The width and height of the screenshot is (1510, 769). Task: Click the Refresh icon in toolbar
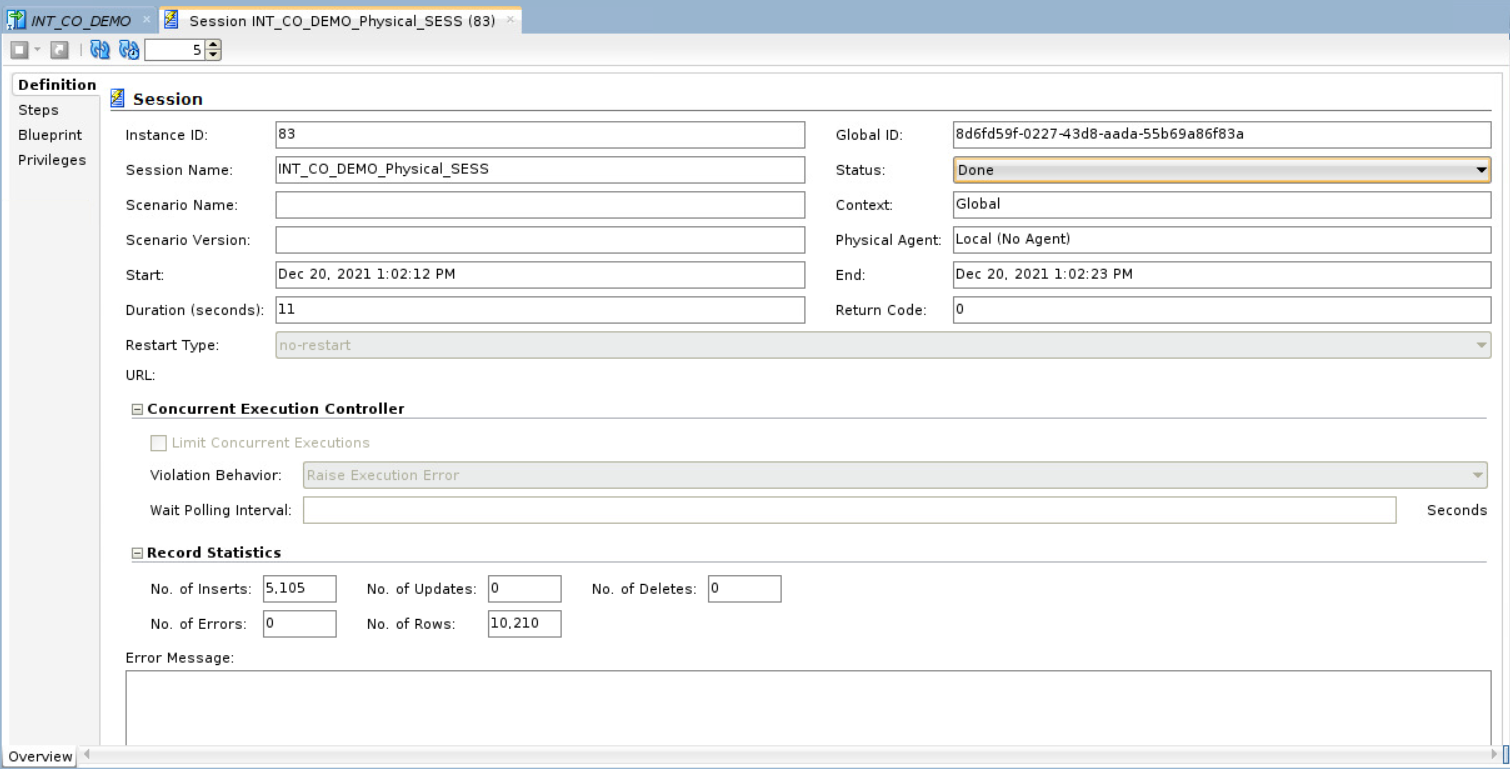pos(99,50)
